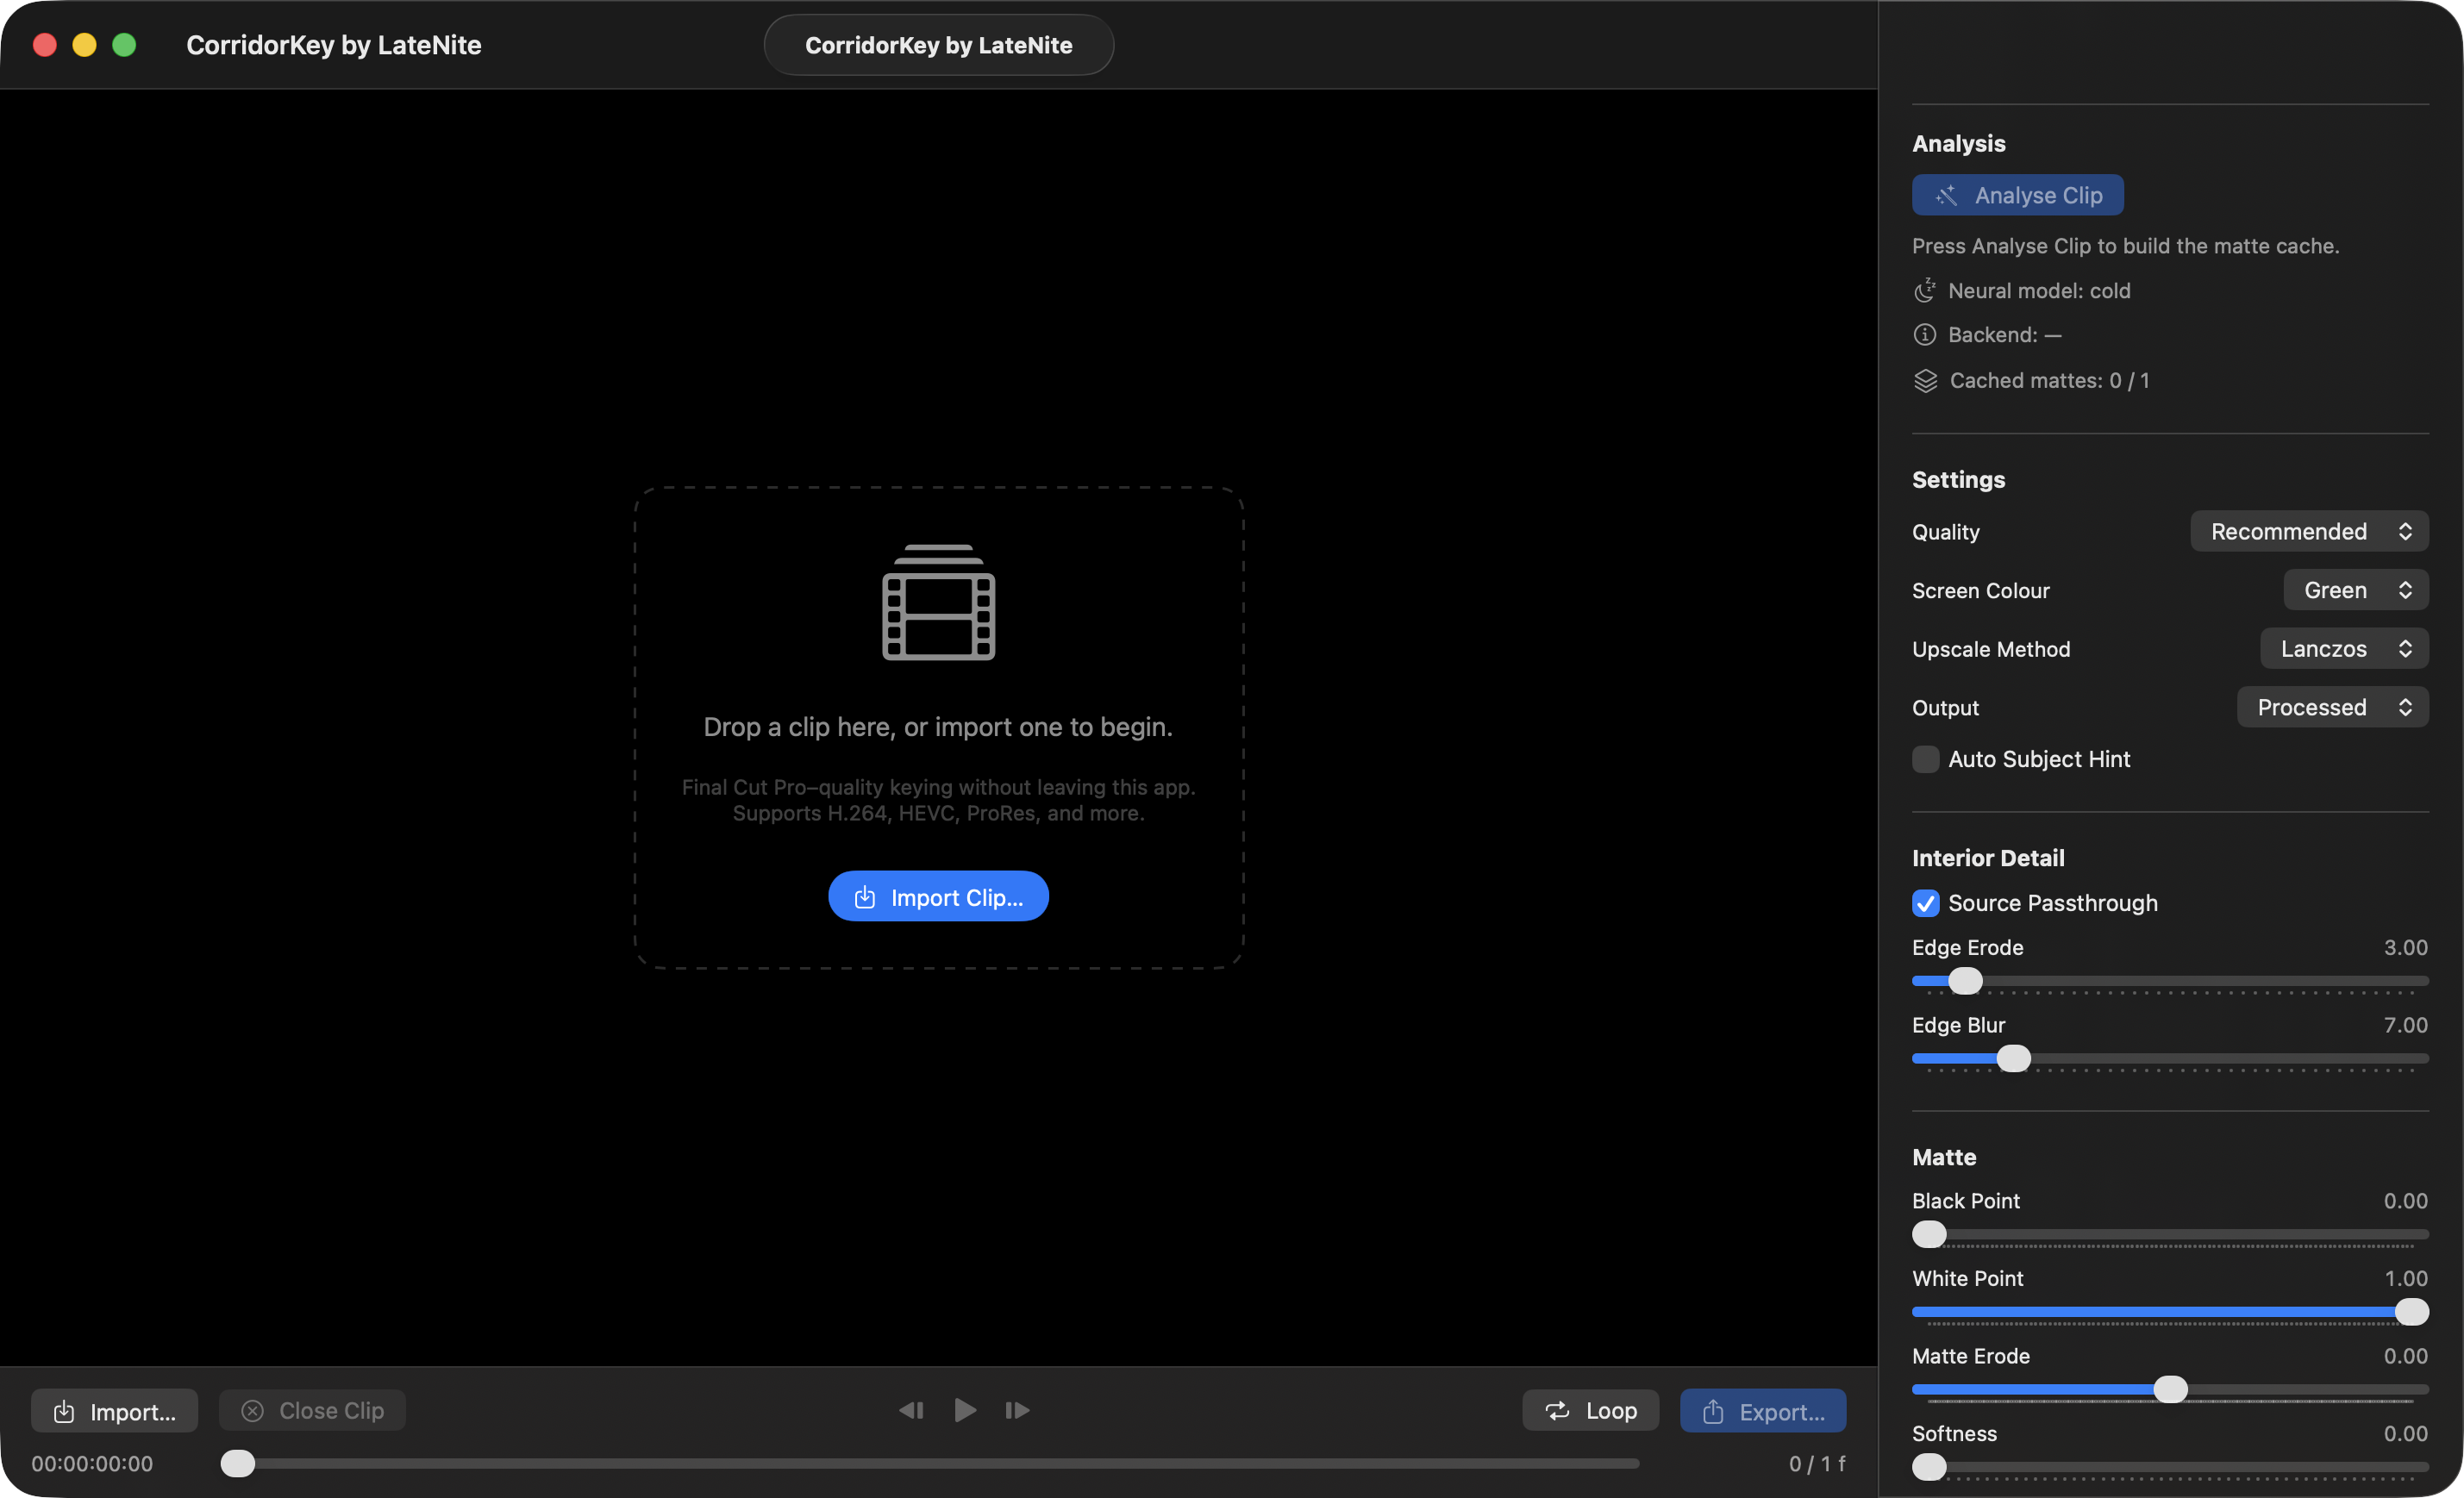Open the Quality dropdown
This screenshot has height=1498, width=2464.
2308,531
